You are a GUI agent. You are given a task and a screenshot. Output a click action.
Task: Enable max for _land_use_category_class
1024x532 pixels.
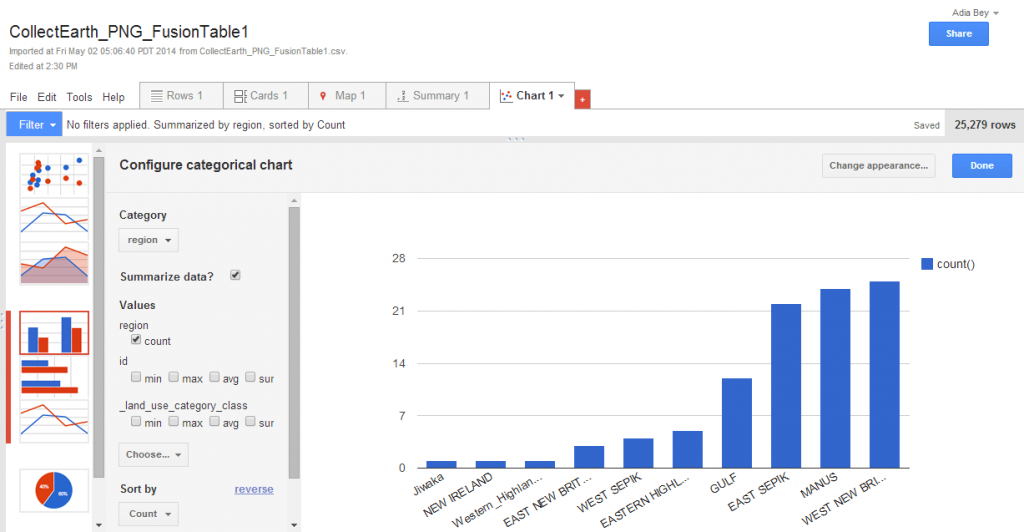(174, 421)
